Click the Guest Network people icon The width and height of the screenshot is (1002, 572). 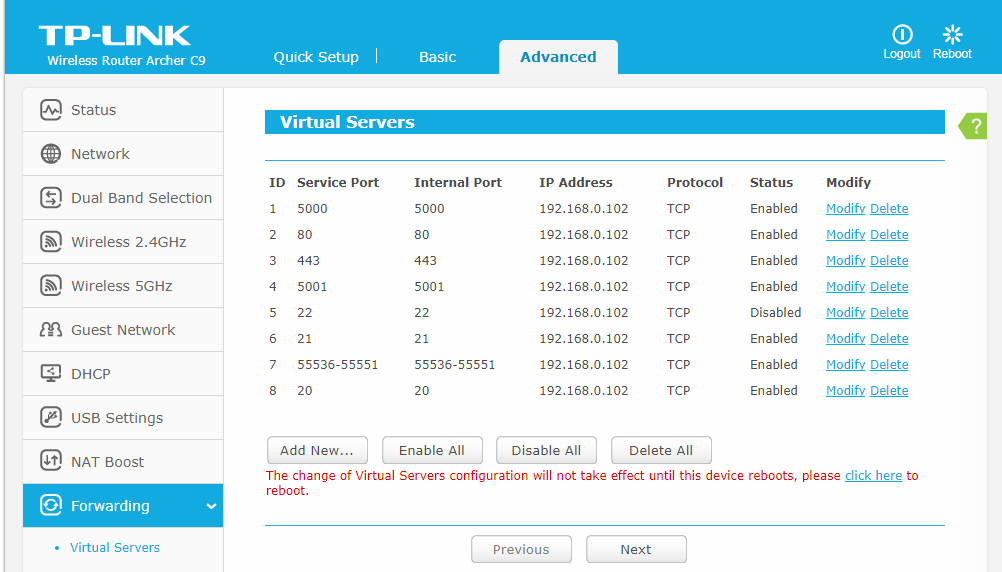tap(51, 330)
